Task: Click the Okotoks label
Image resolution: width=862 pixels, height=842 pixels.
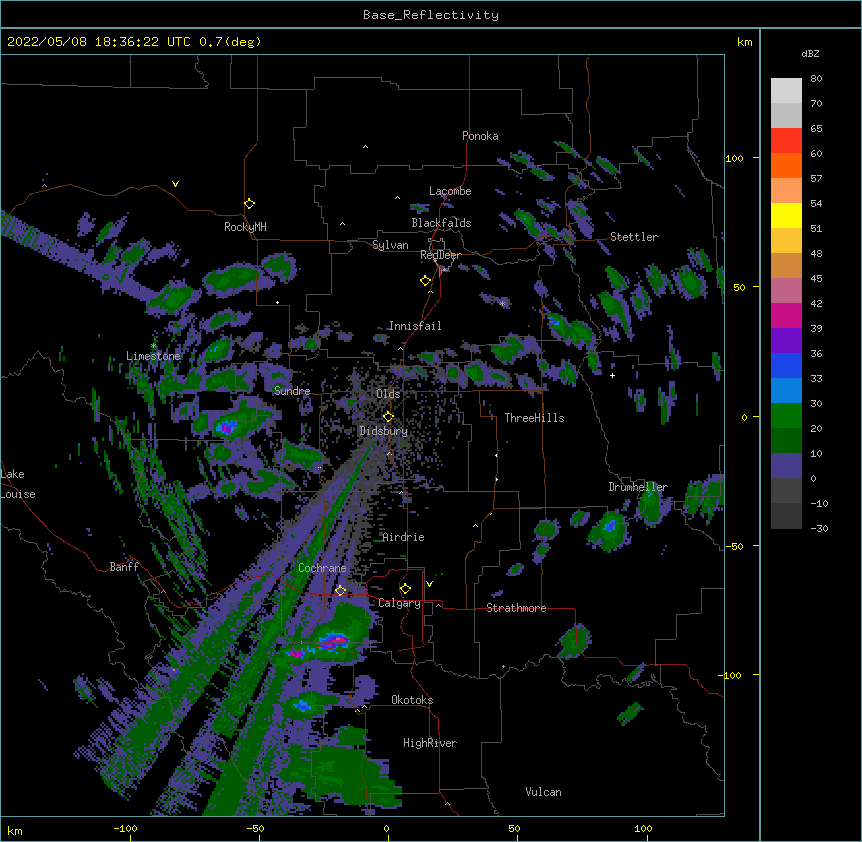Action: click(x=412, y=700)
